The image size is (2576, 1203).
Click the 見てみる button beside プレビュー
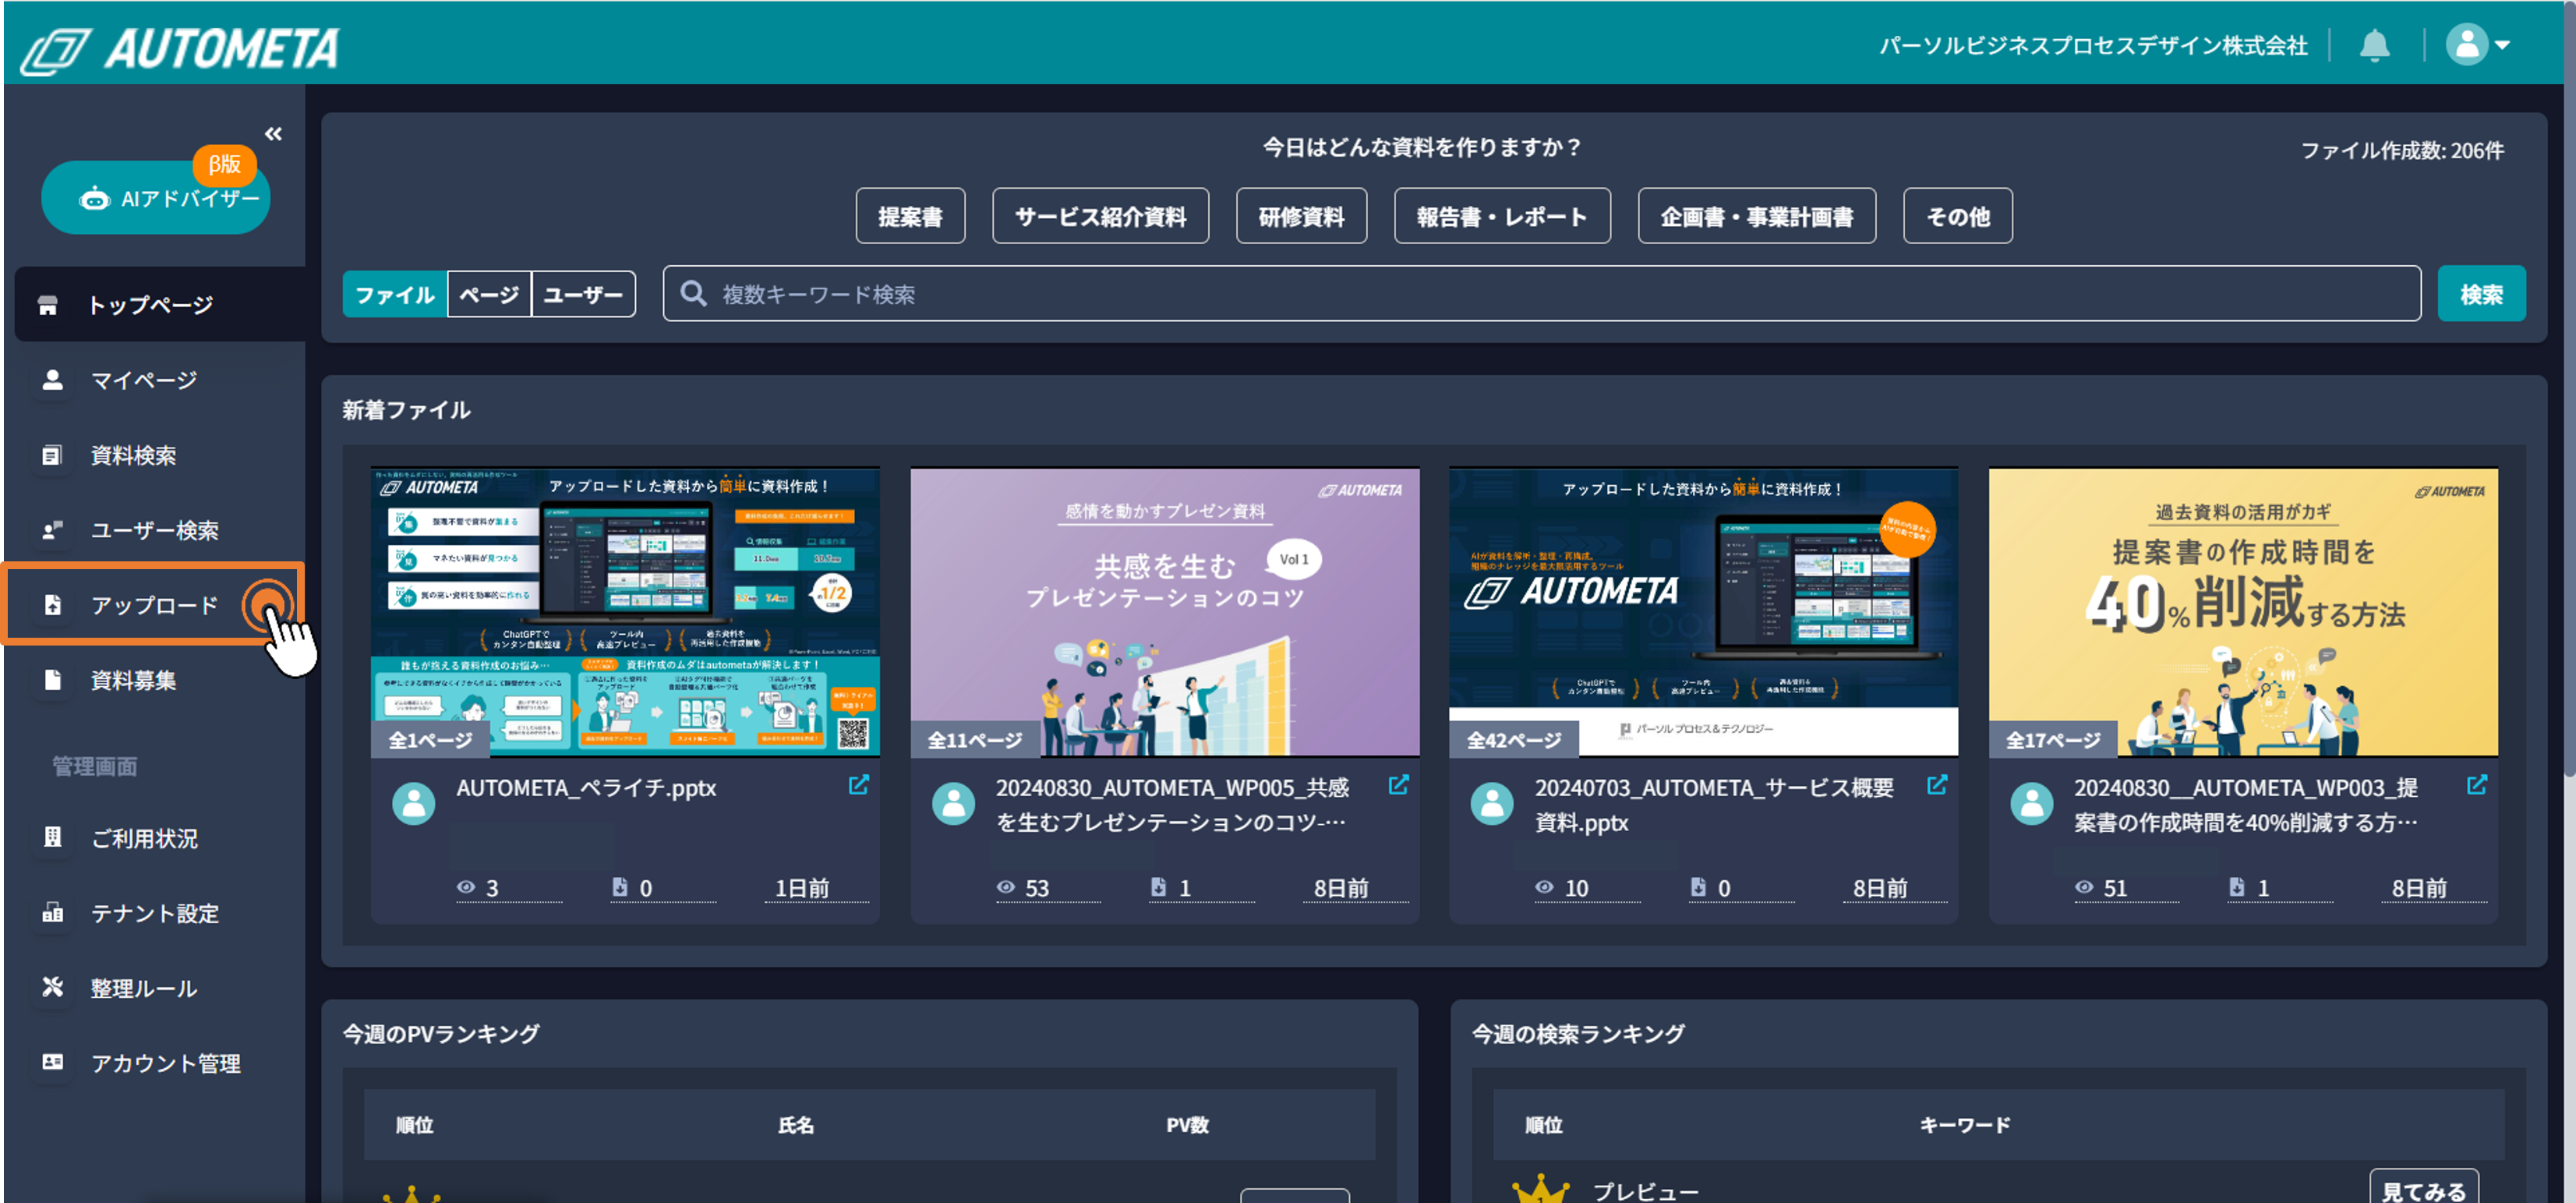point(2424,1188)
